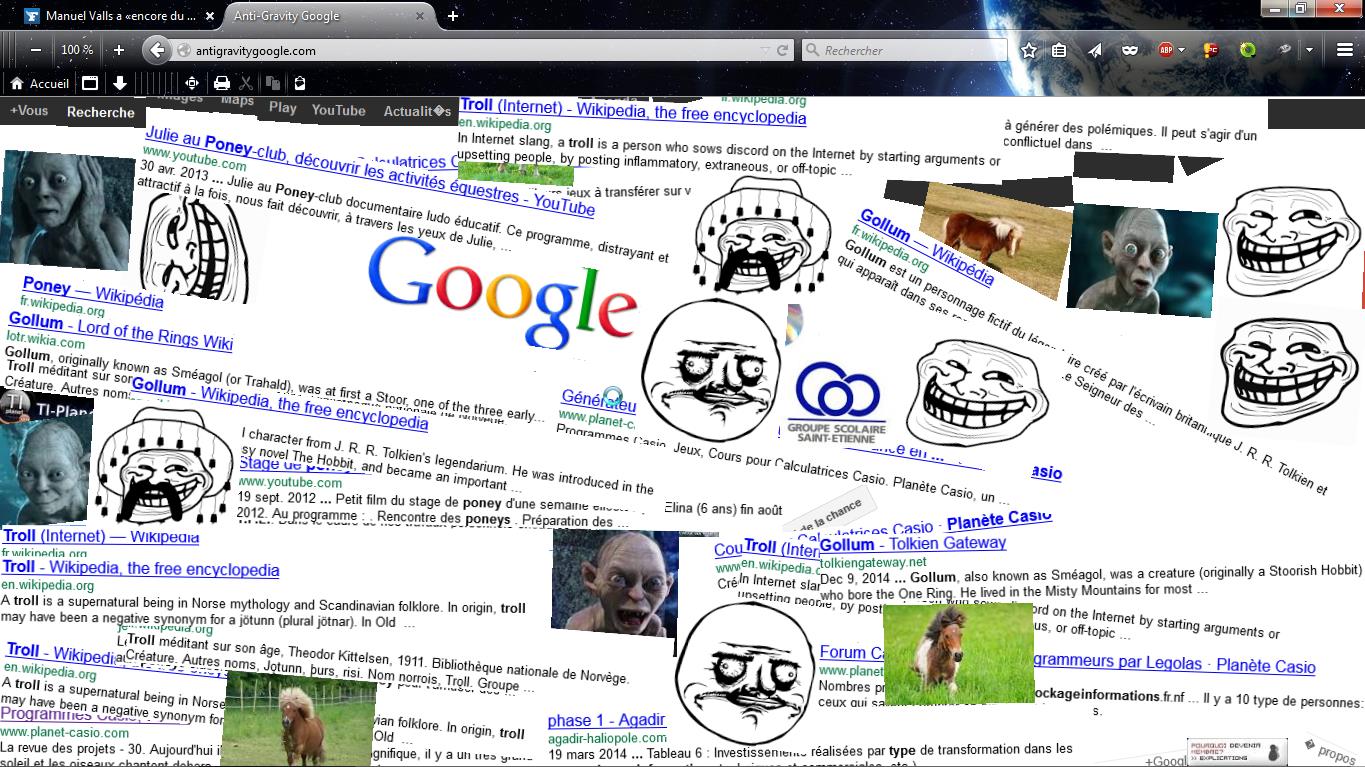Open the downloads arrow icon
Viewport: 1365px width, 767px height.
coord(119,84)
